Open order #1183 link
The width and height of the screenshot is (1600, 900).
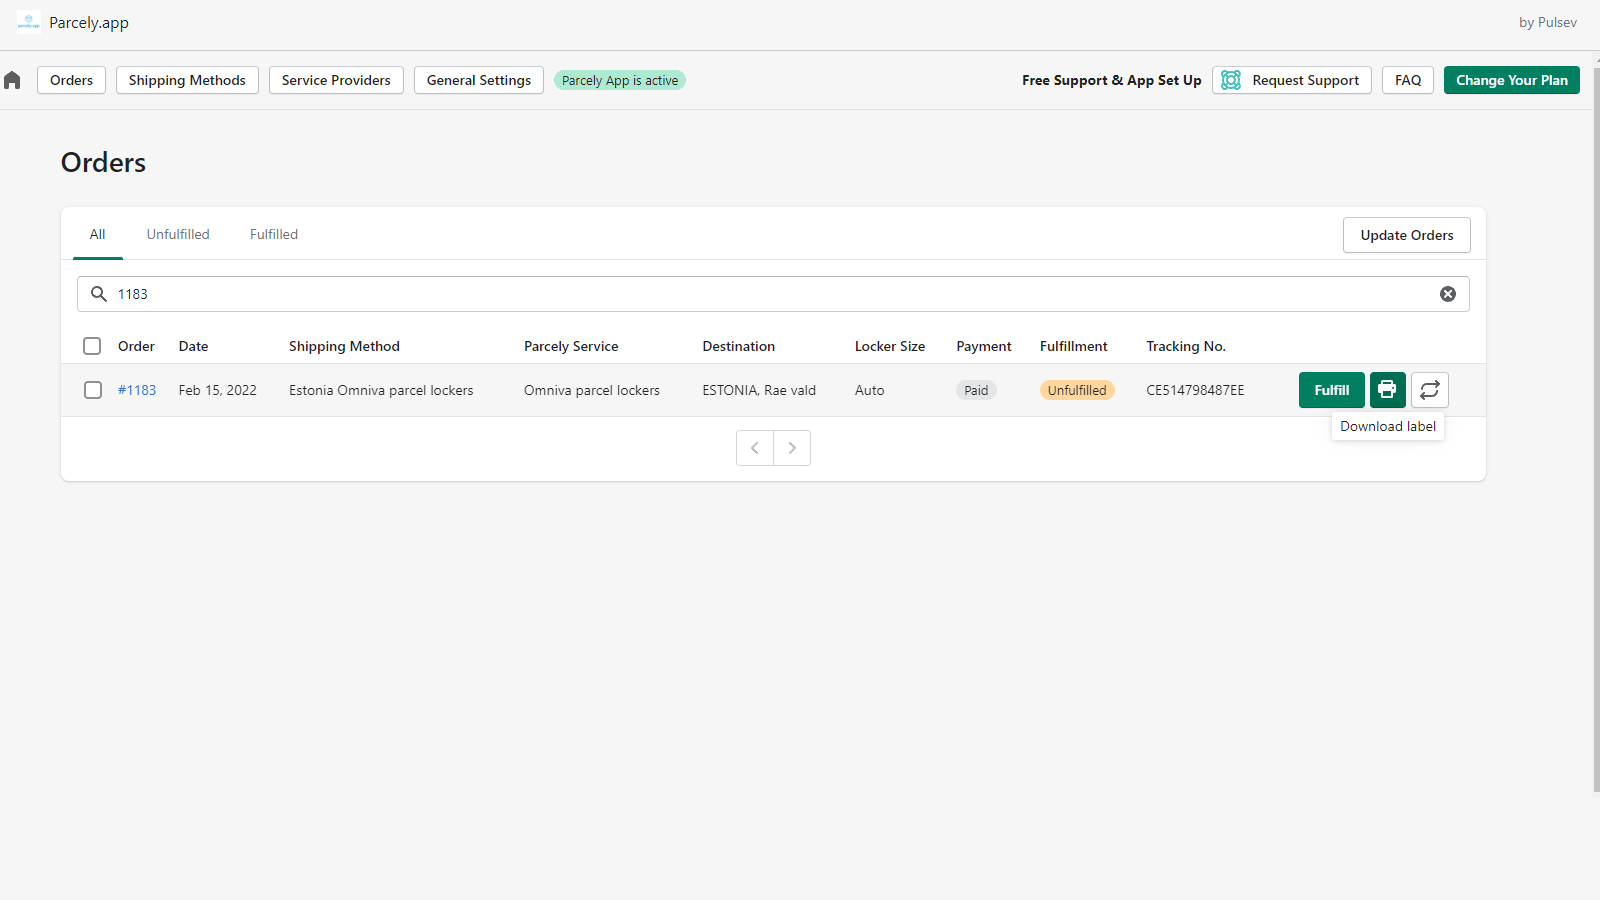pyautogui.click(x=137, y=390)
